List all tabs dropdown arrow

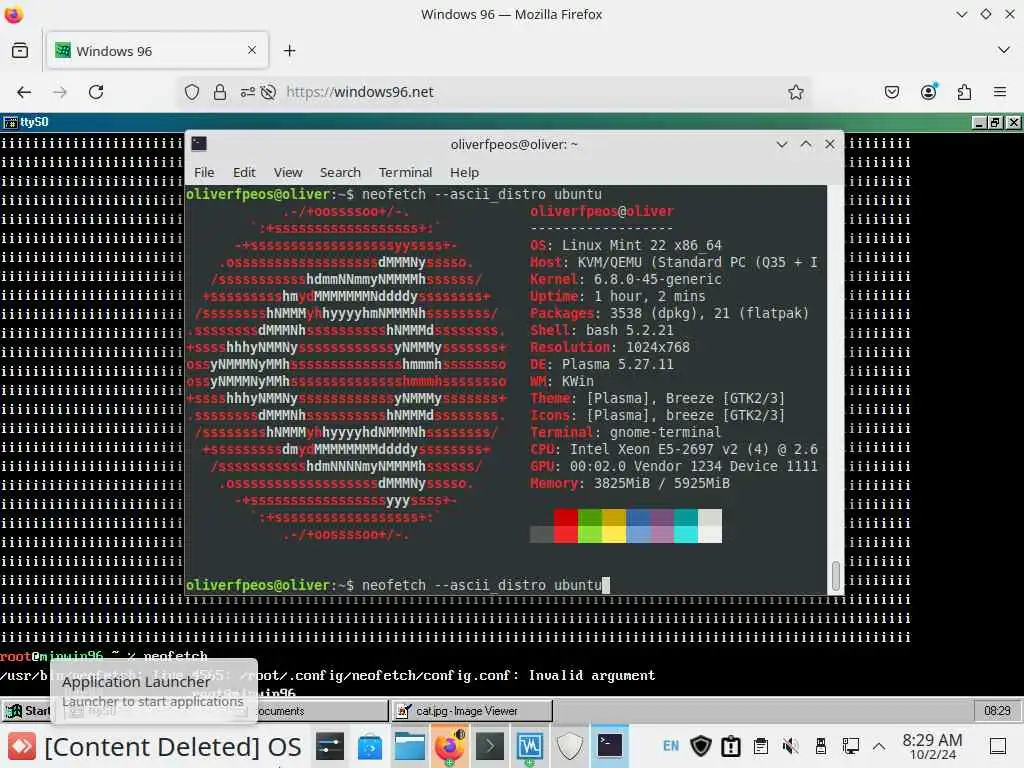coord(1004,50)
